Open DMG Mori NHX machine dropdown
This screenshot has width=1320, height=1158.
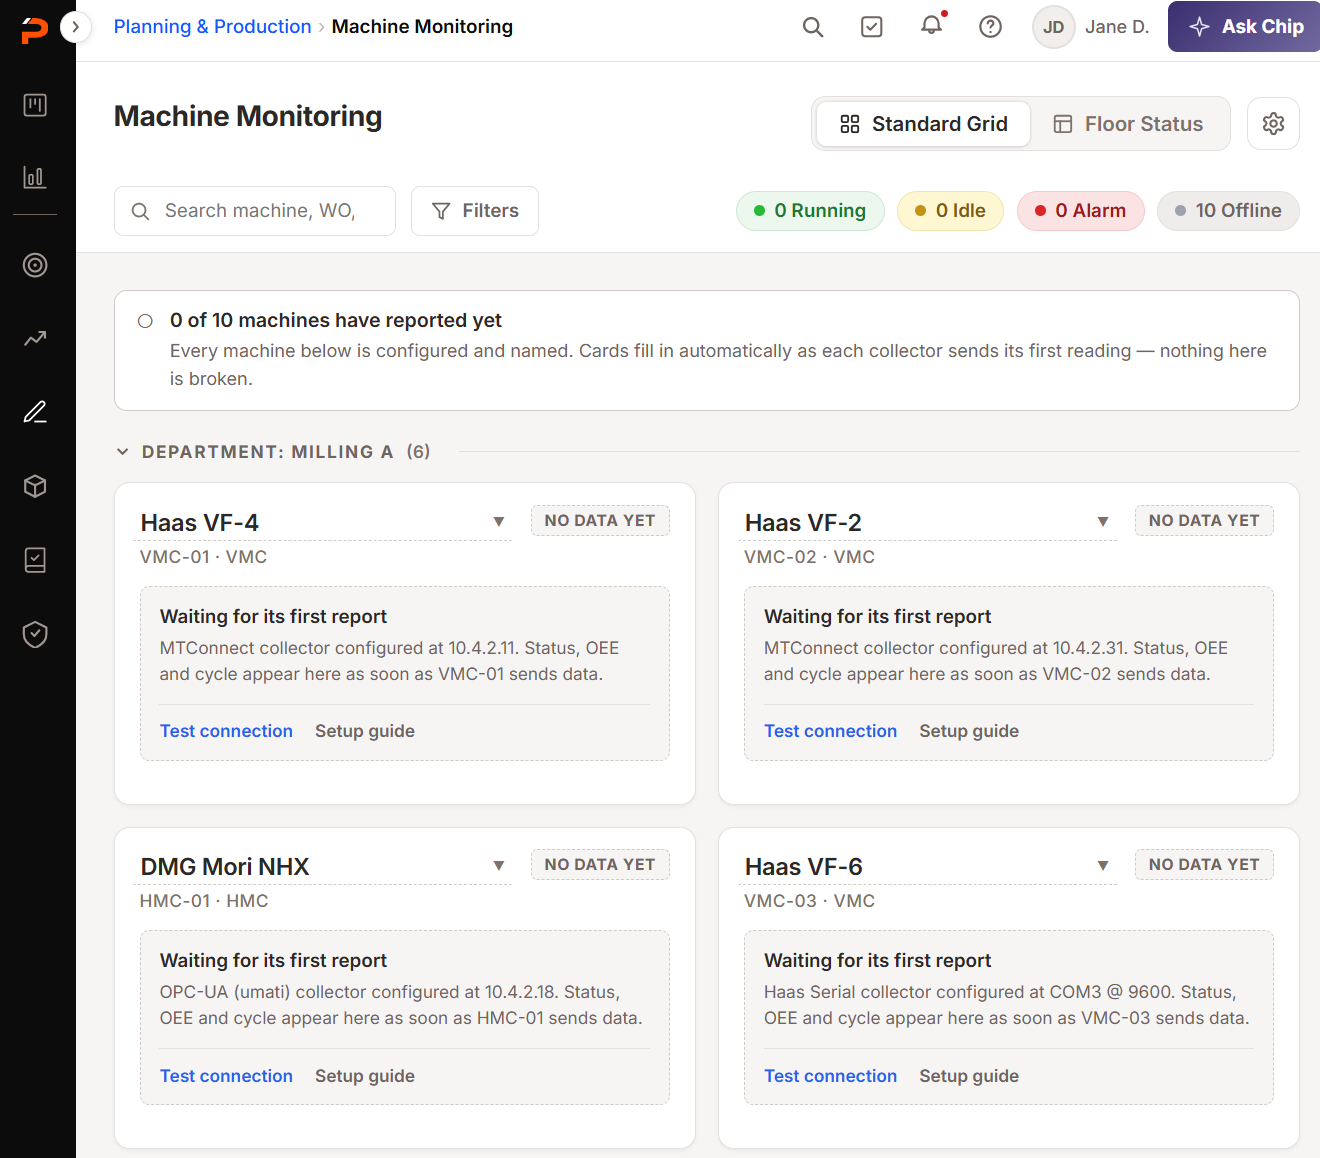[x=499, y=866]
